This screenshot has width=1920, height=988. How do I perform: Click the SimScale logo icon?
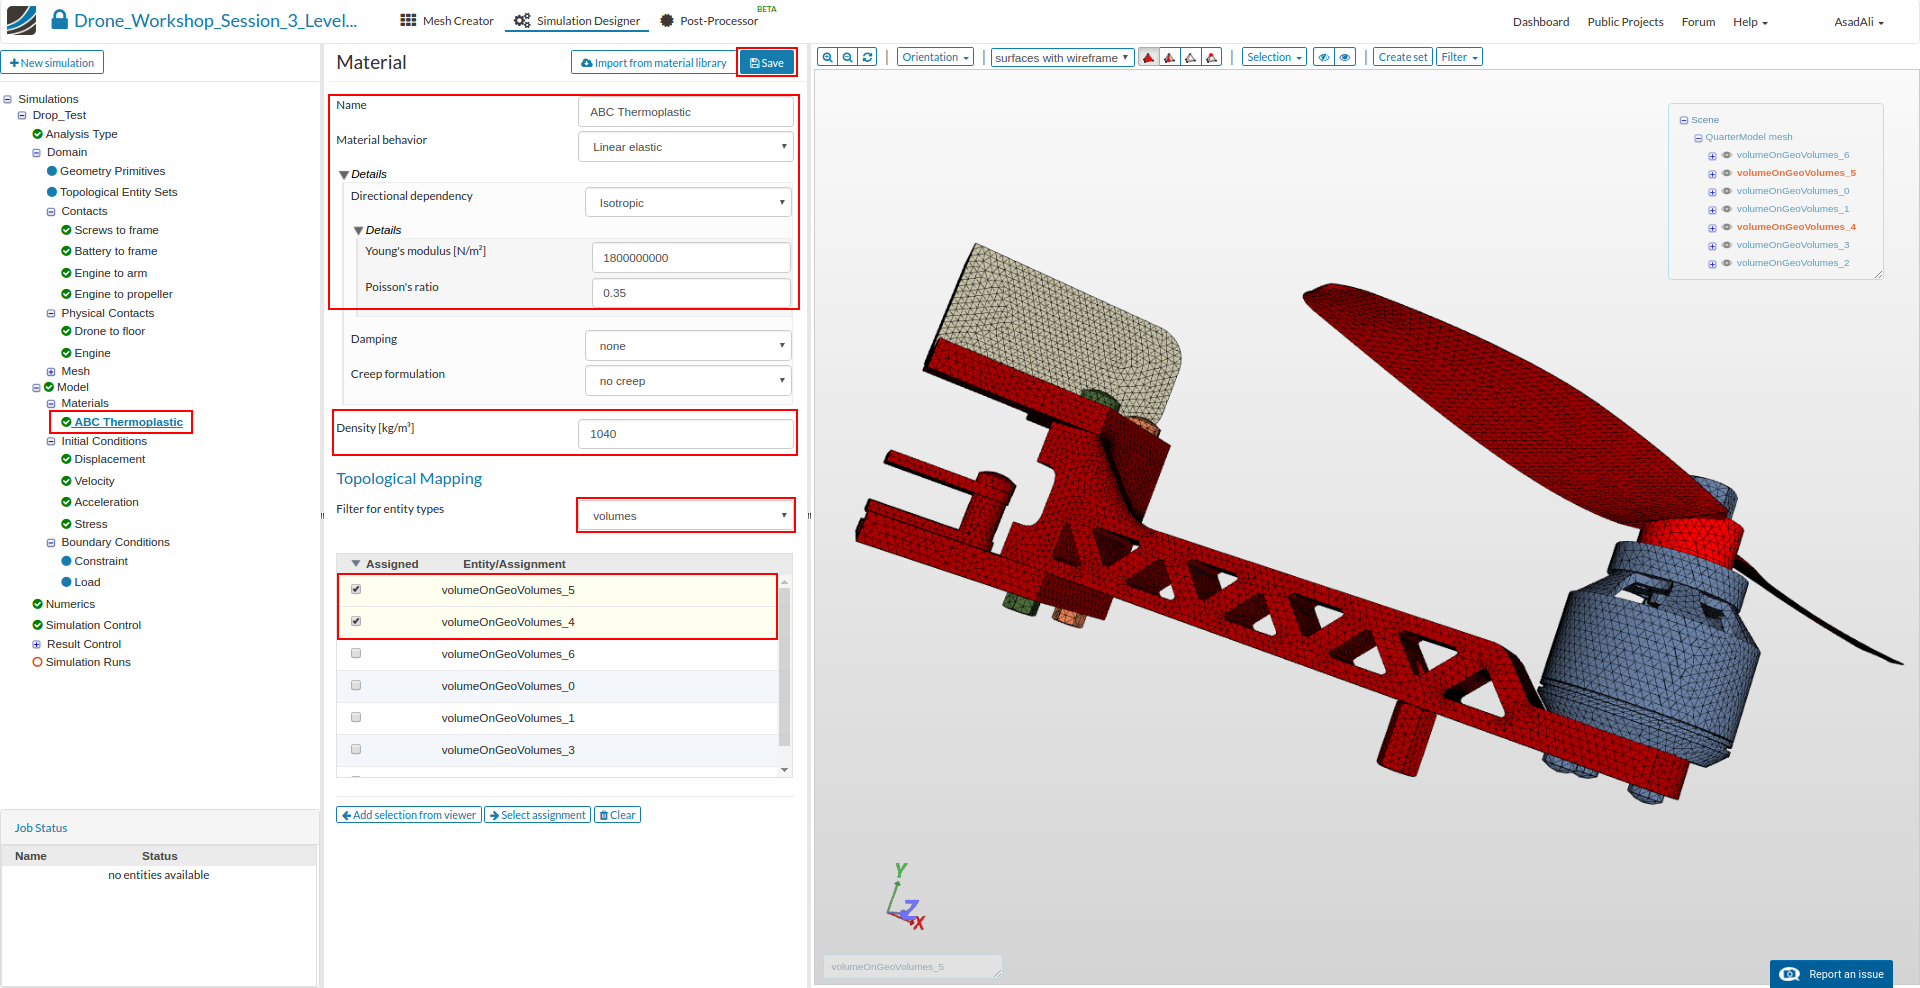[21, 20]
